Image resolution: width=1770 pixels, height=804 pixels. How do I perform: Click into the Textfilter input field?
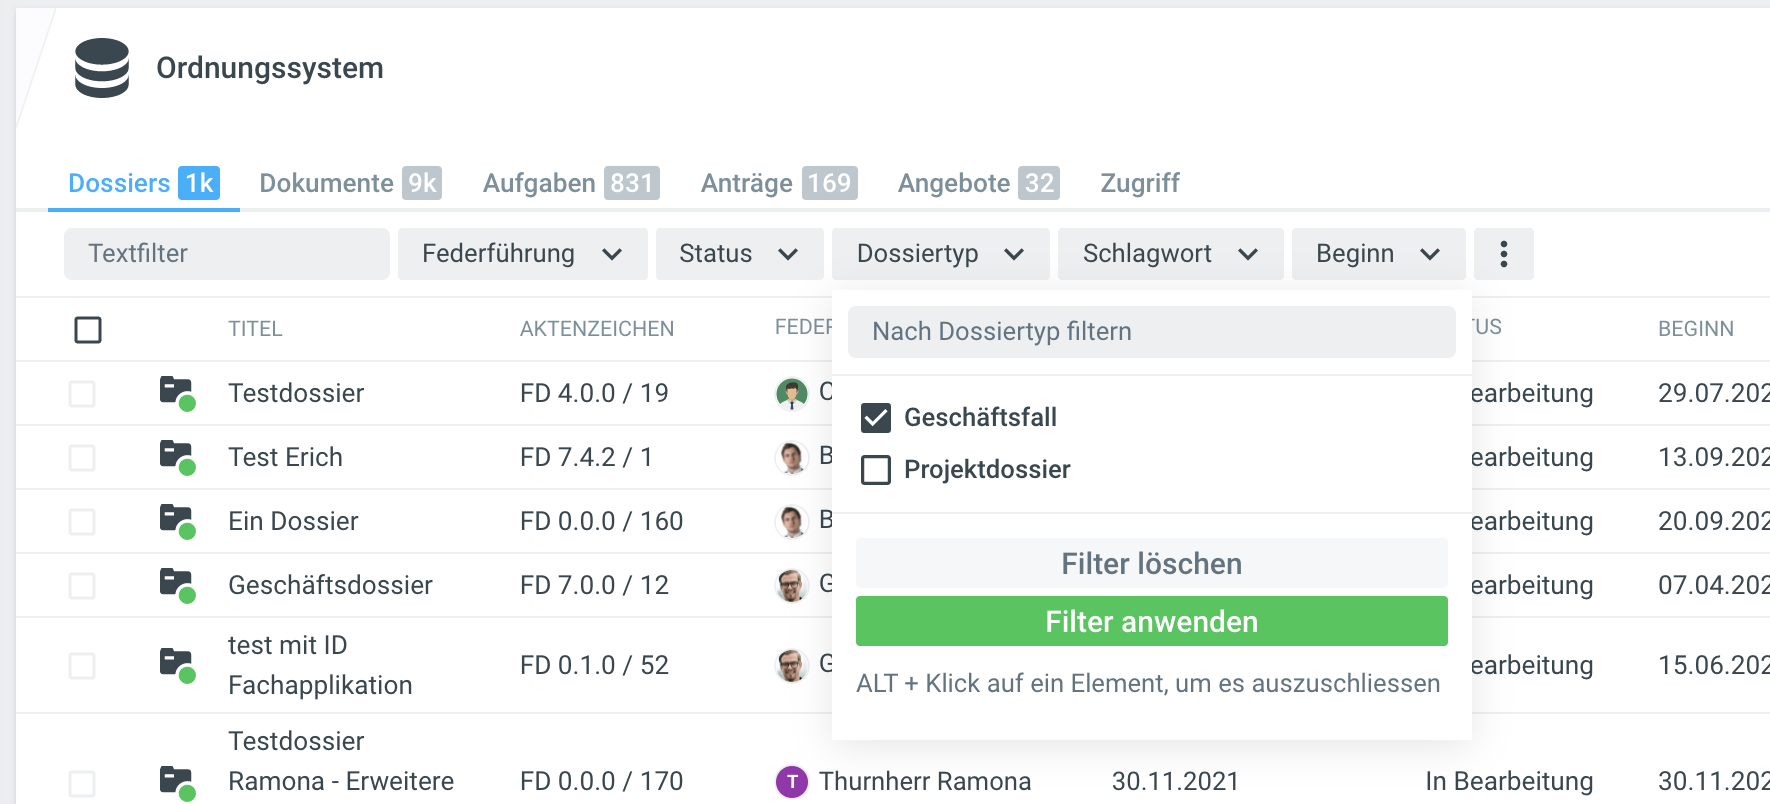tap(227, 254)
